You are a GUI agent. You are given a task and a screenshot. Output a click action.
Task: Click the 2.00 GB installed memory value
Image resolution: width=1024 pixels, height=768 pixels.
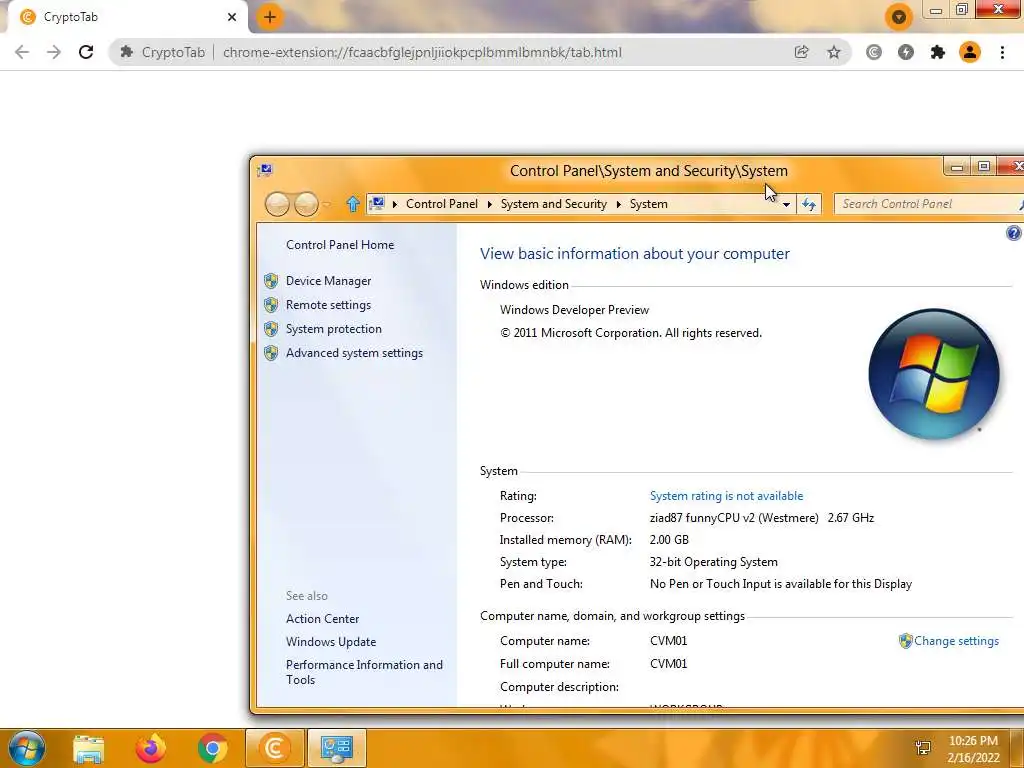[x=669, y=540]
